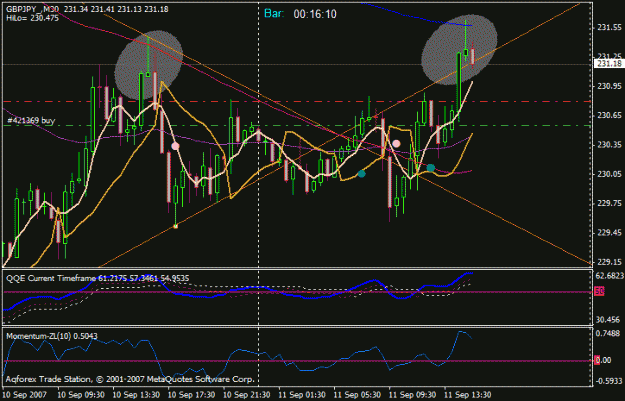
Task: Click the orange trendline anchor square at the 10 Sep low
Action: coord(175,226)
